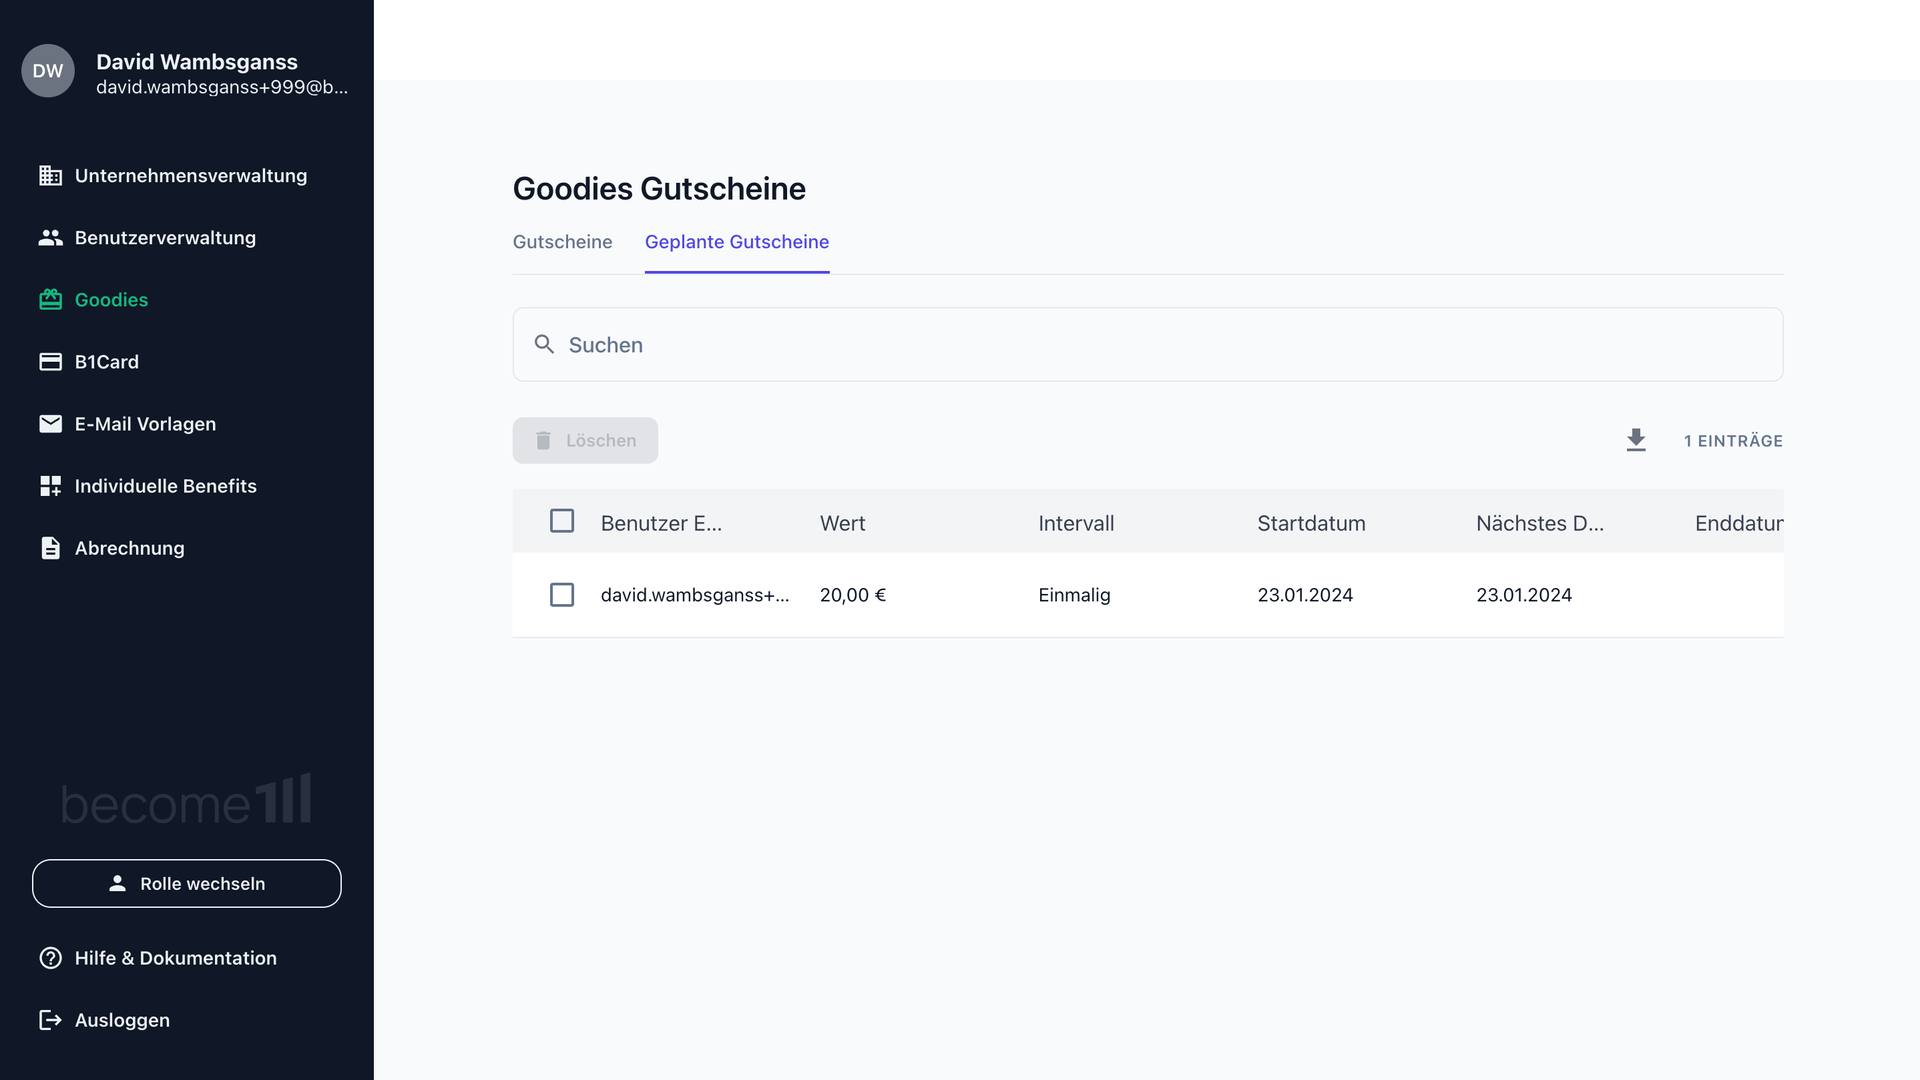Click the Abrechnung document icon
The height and width of the screenshot is (1080, 1920).
pos(50,548)
